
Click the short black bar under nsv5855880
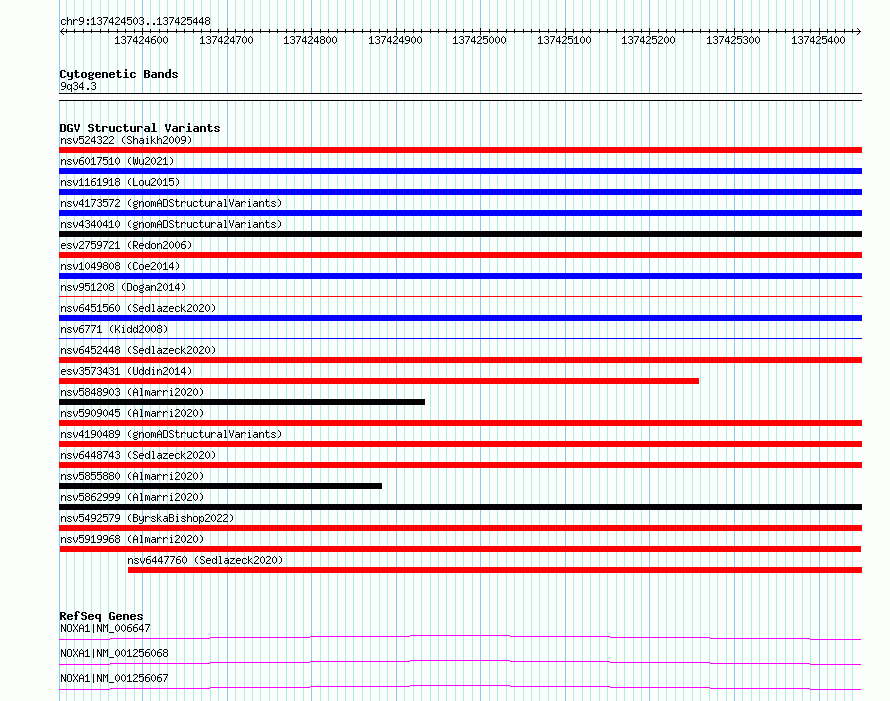[220, 486]
